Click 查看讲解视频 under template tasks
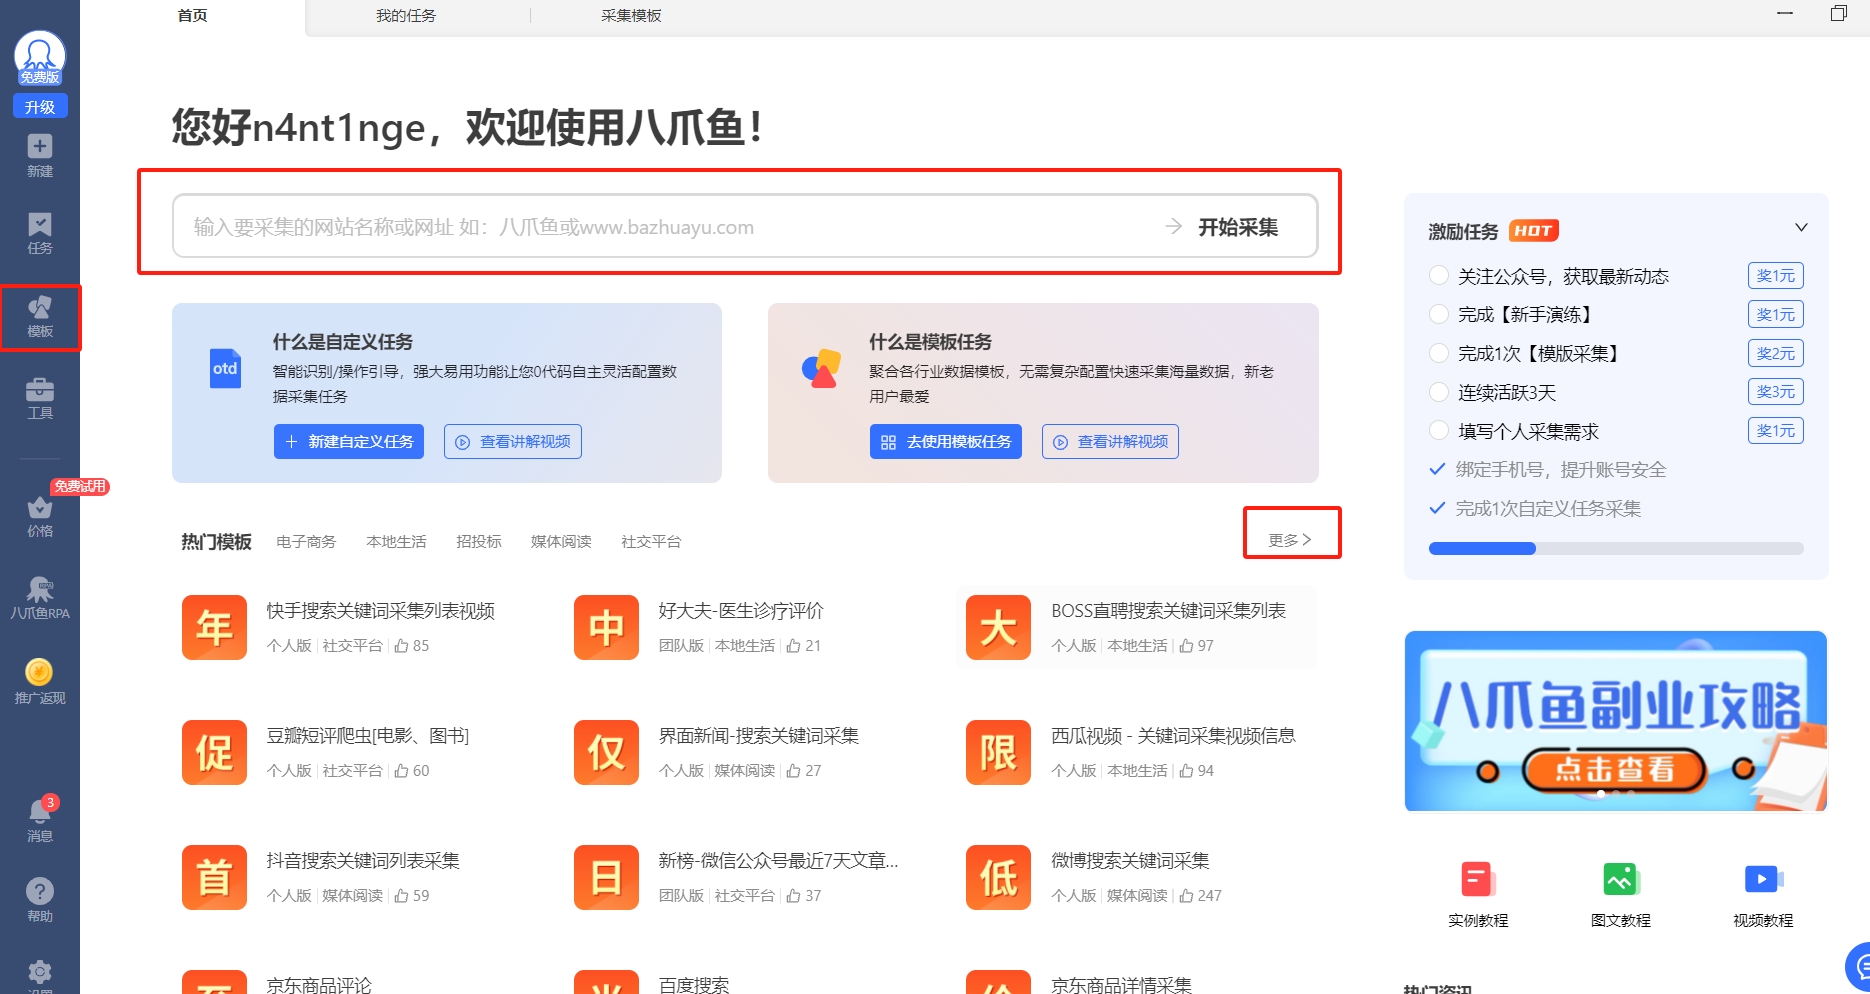 [1110, 441]
